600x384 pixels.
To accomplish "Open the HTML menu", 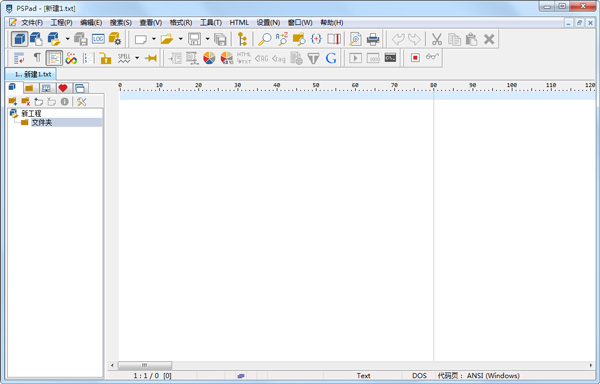I will point(239,23).
